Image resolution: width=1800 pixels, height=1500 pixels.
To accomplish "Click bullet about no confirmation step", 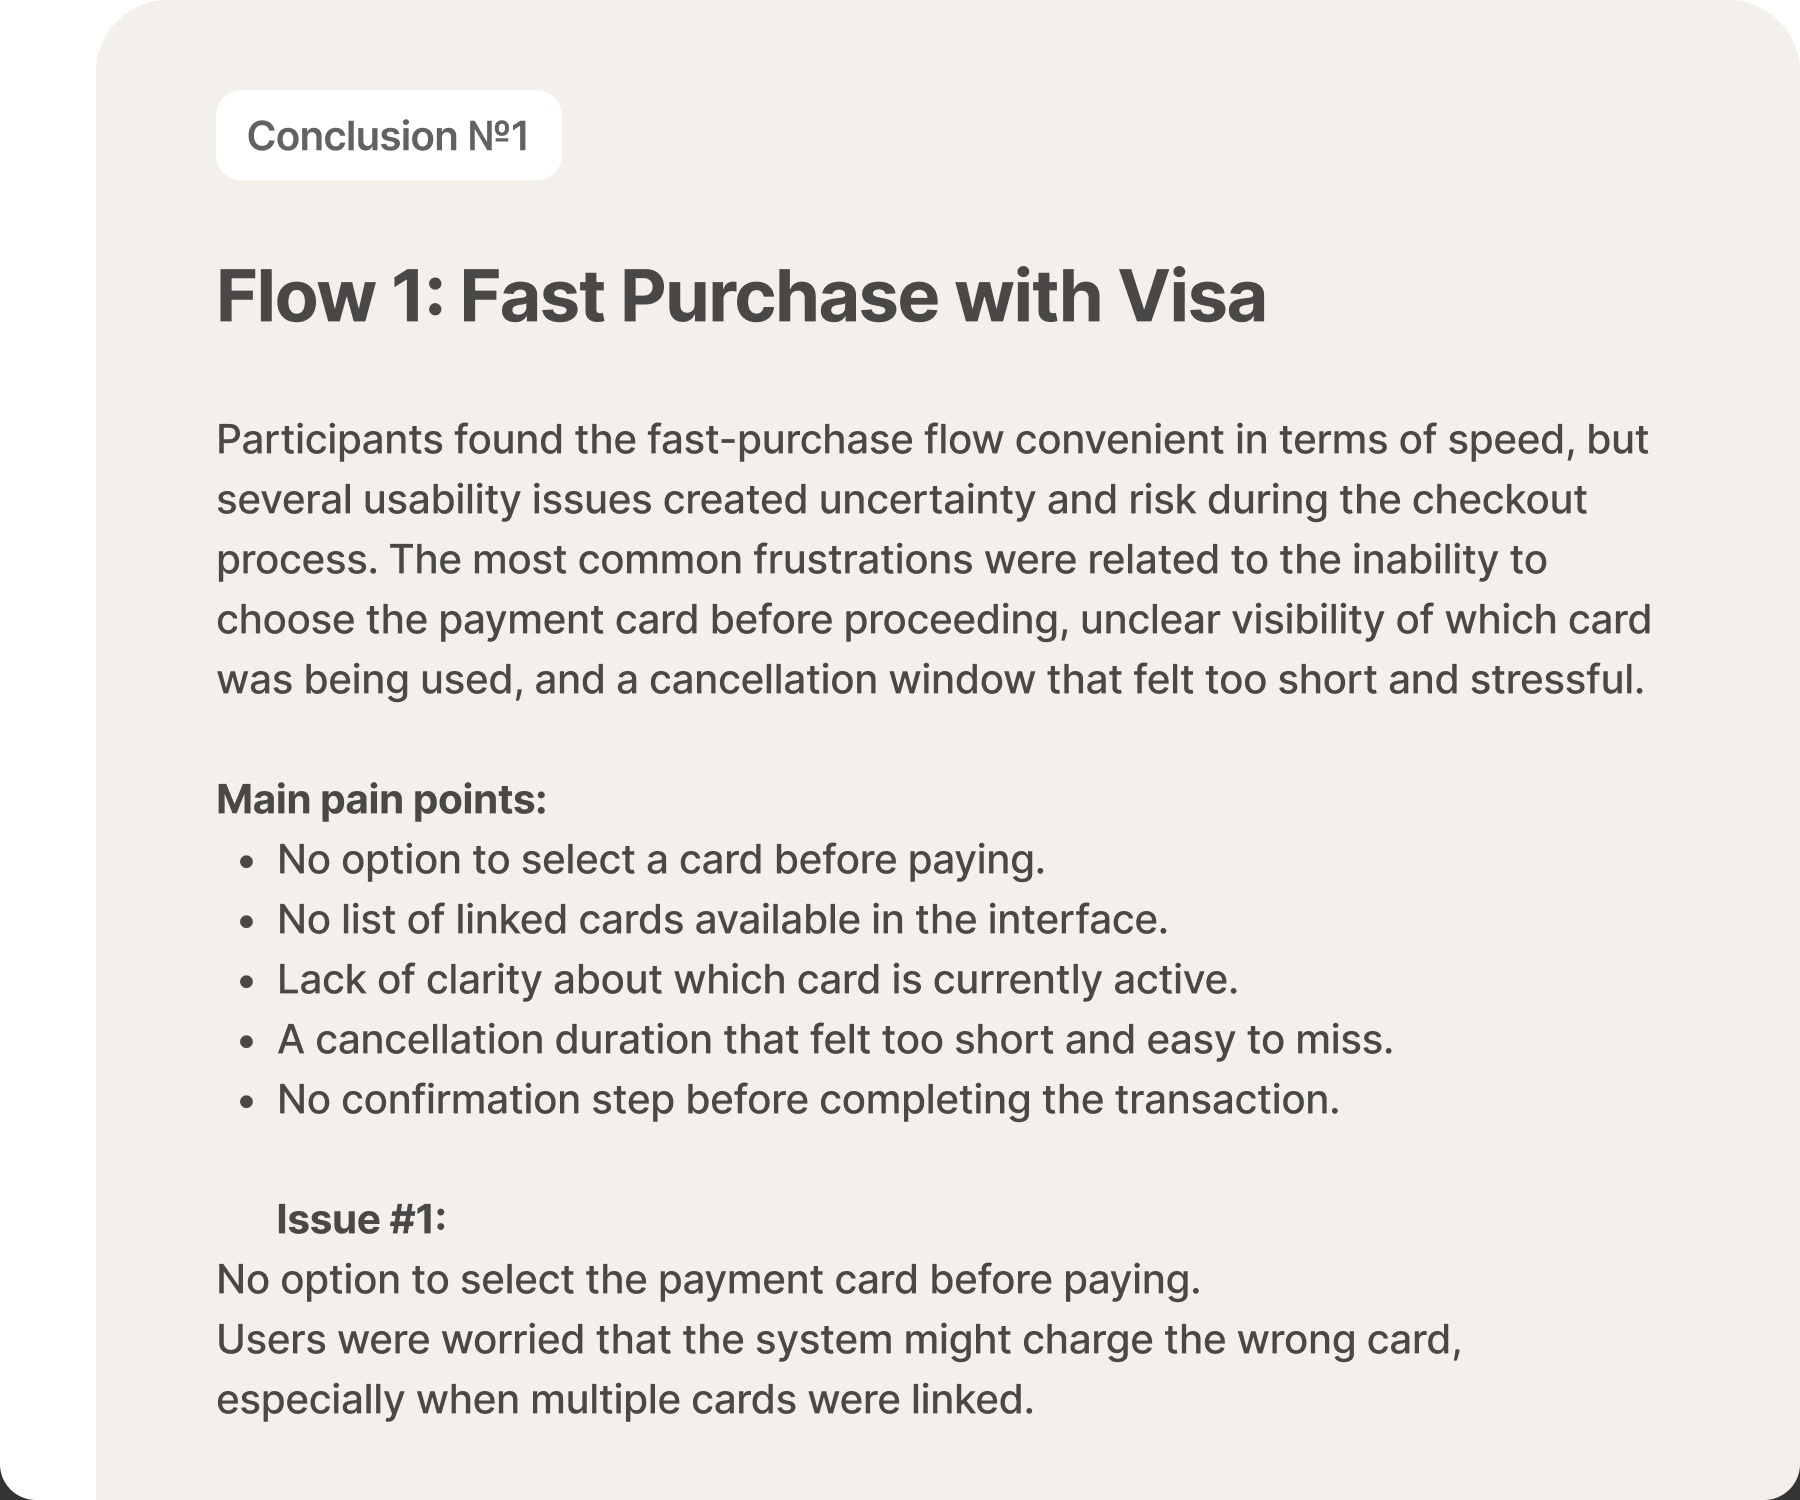I will 808,1100.
